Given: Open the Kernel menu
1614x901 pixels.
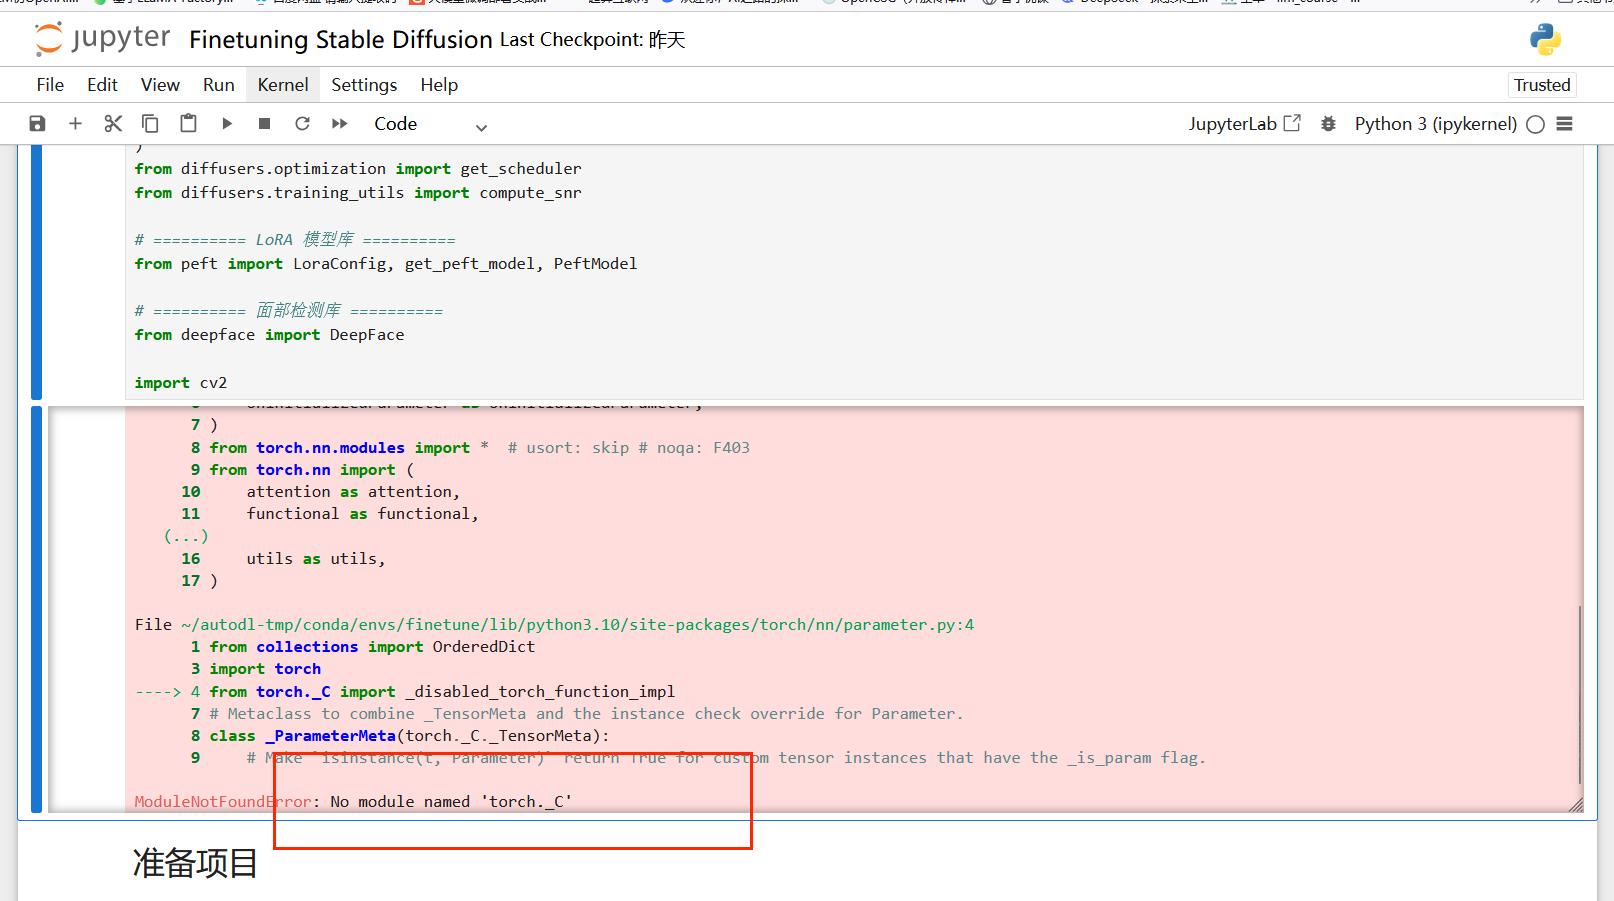Looking at the screenshot, I should [283, 85].
